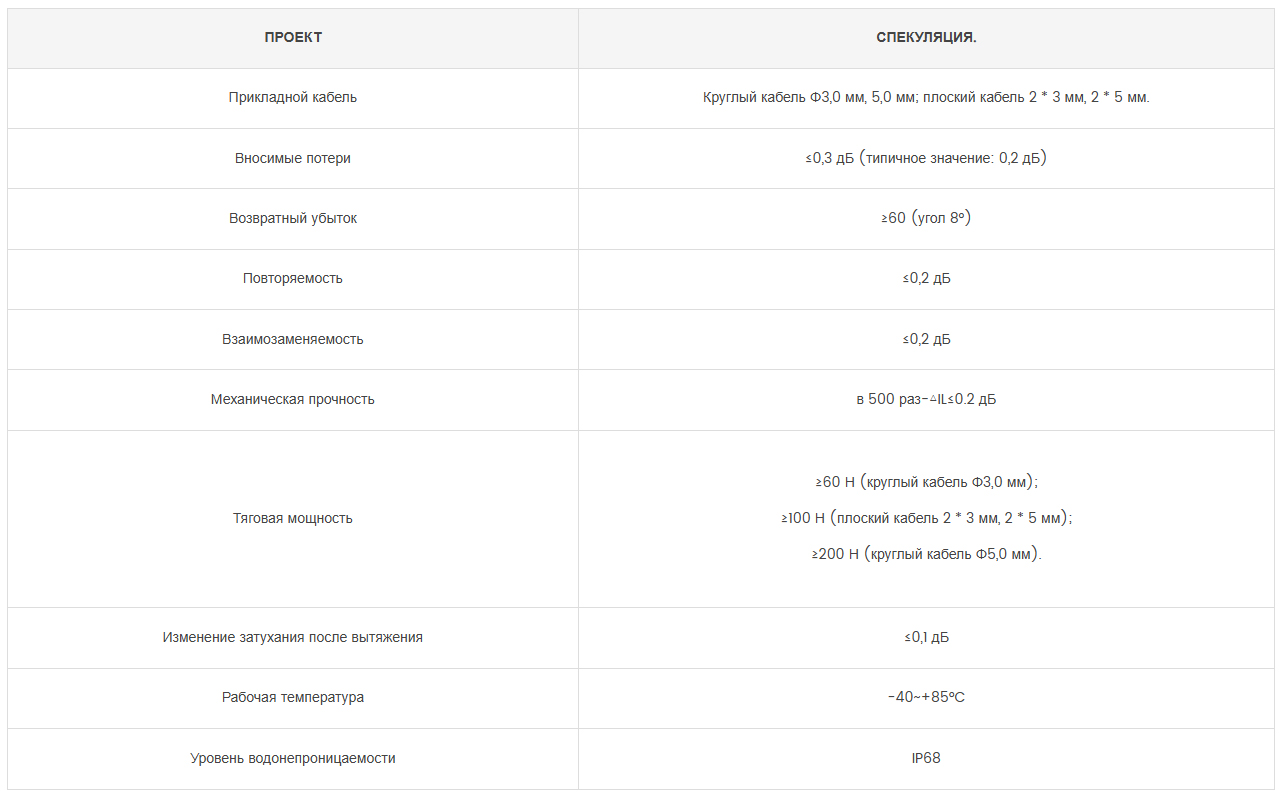Viewport: 1279px width, 797px height.
Task: Select the Вносимые потери cell
Action: (x=293, y=158)
